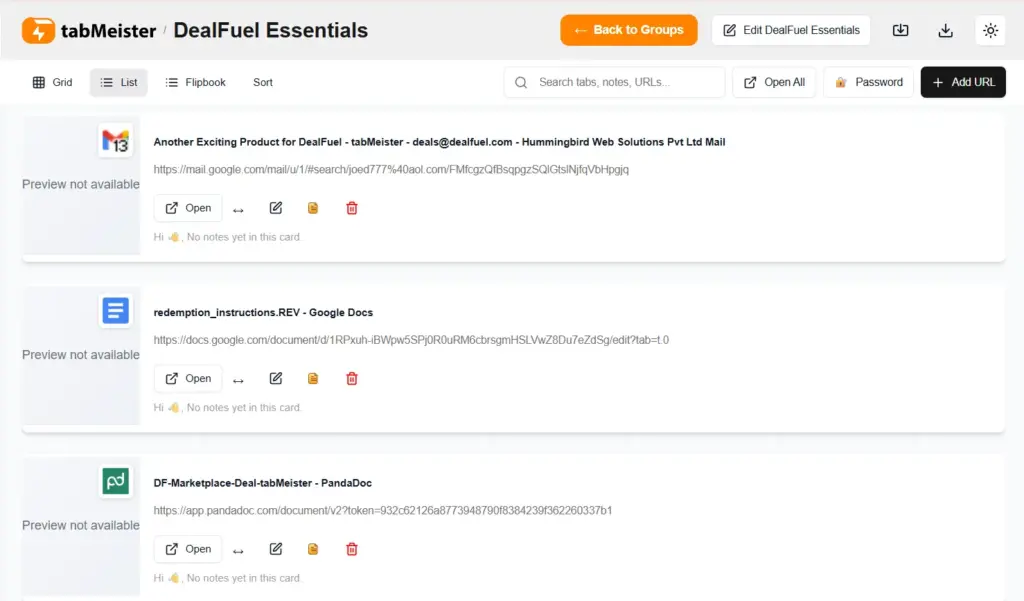Open the PandaDoc document URL link
Viewport: 1024px width, 601px height.
click(x=382, y=511)
